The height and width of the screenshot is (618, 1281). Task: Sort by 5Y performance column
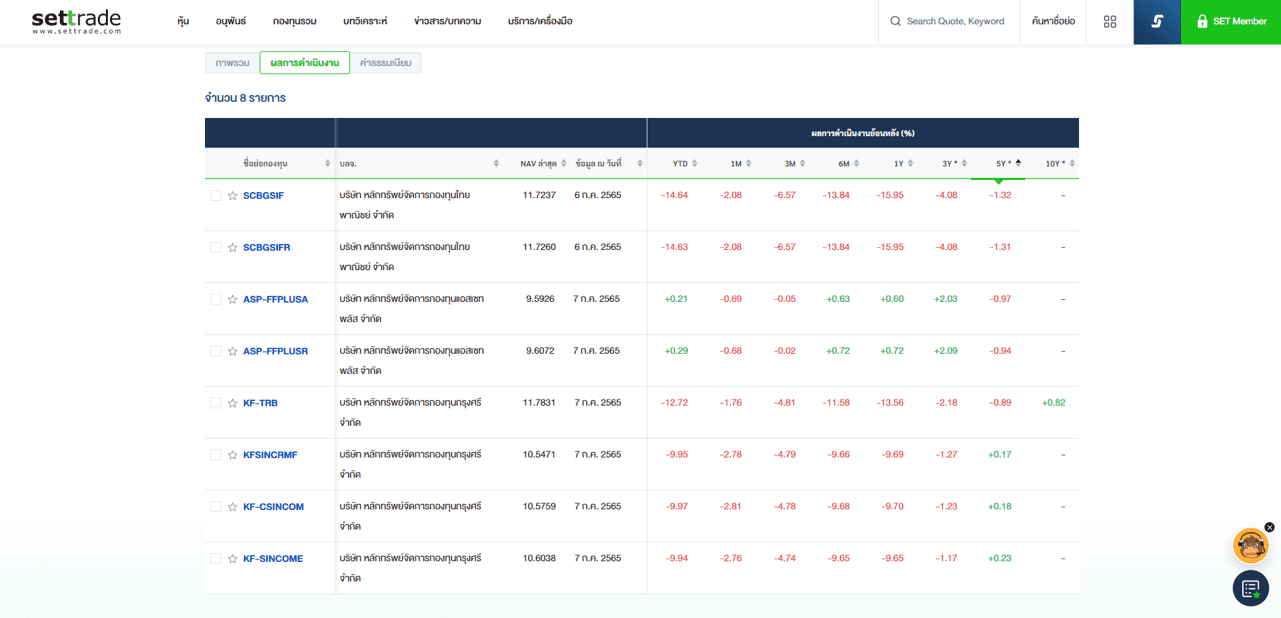(x=1006, y=163)
